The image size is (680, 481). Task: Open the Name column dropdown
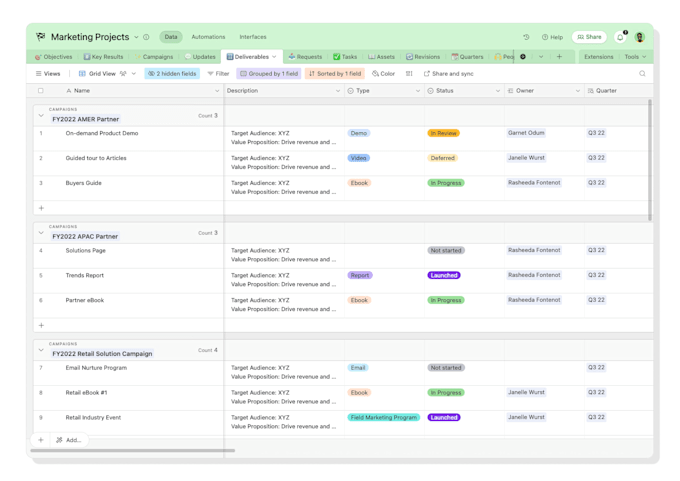point(217,91)
